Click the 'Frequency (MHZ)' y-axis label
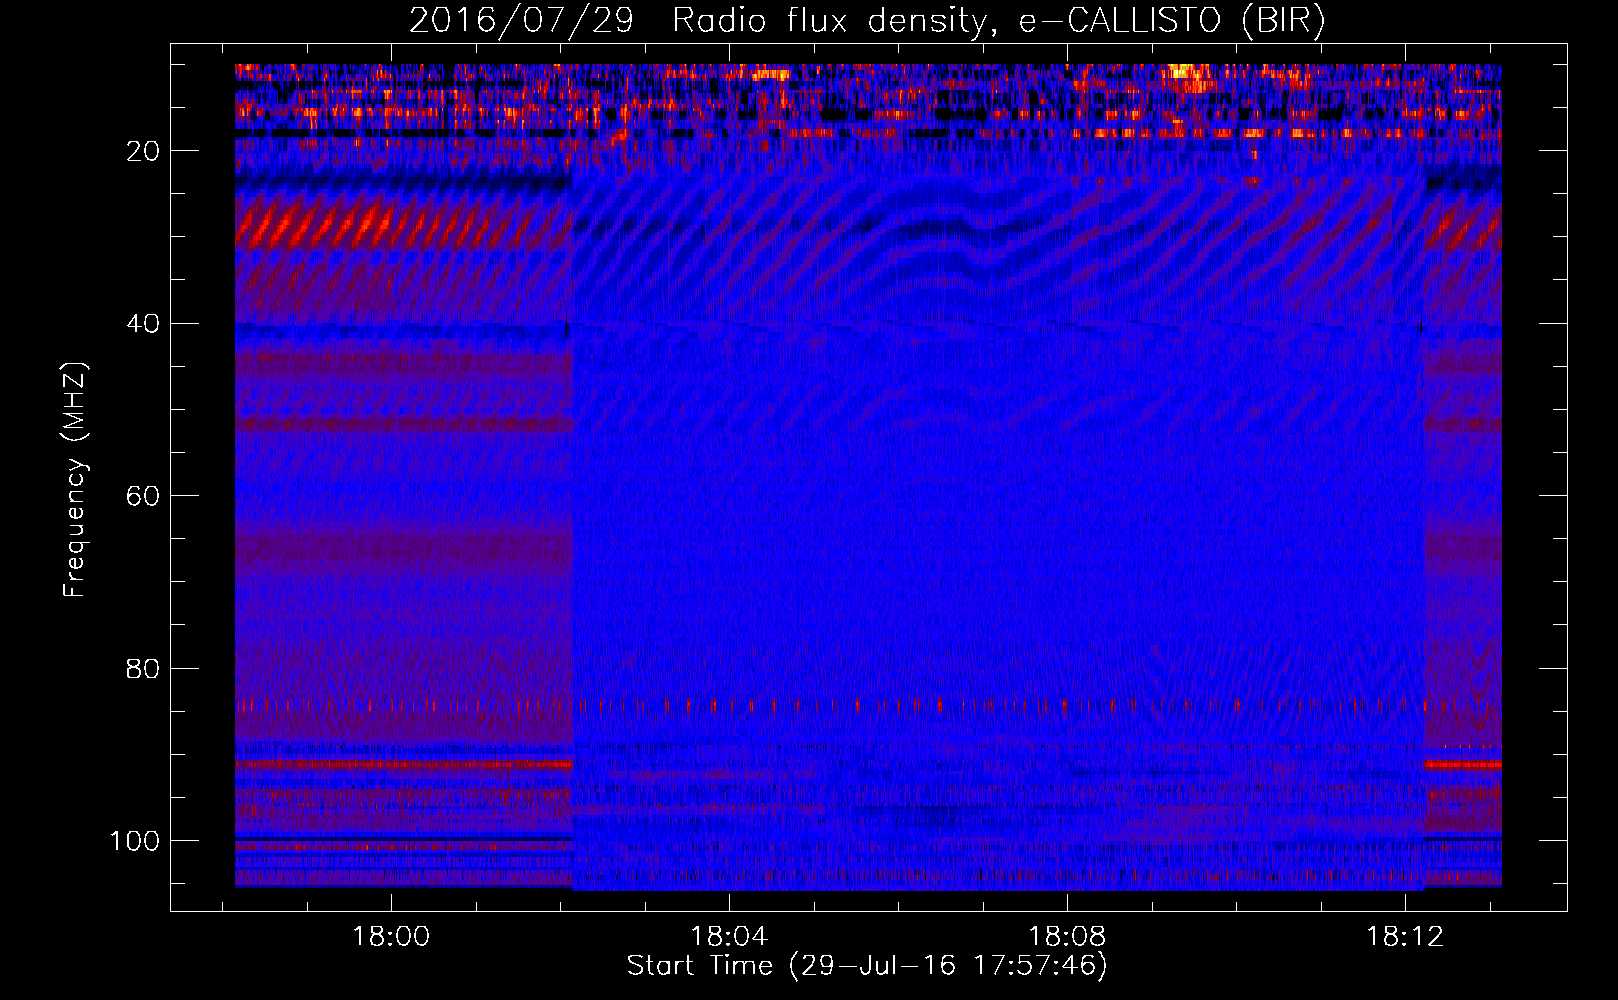Viewport: 1618px width, 1000px height. pyautogui.click(x=75, y=480)
